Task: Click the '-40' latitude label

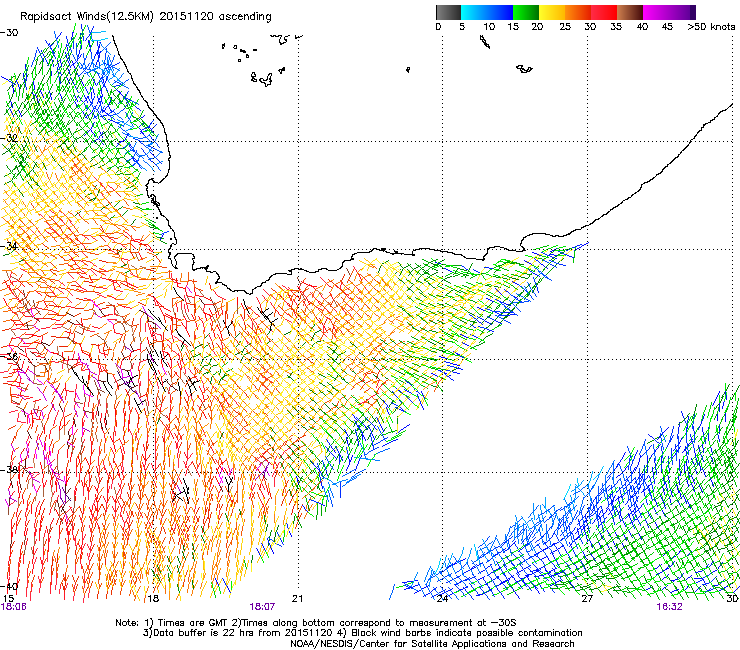Action: click(x=9, y=586)
